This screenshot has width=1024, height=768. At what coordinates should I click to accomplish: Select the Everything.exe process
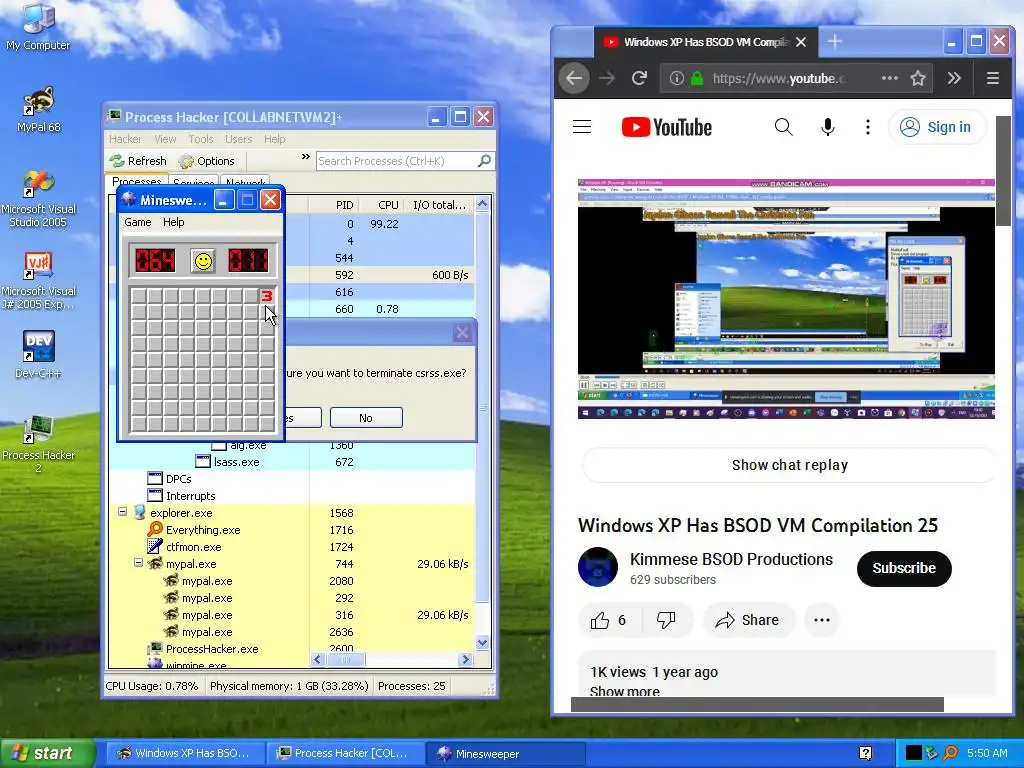point(291,530)
